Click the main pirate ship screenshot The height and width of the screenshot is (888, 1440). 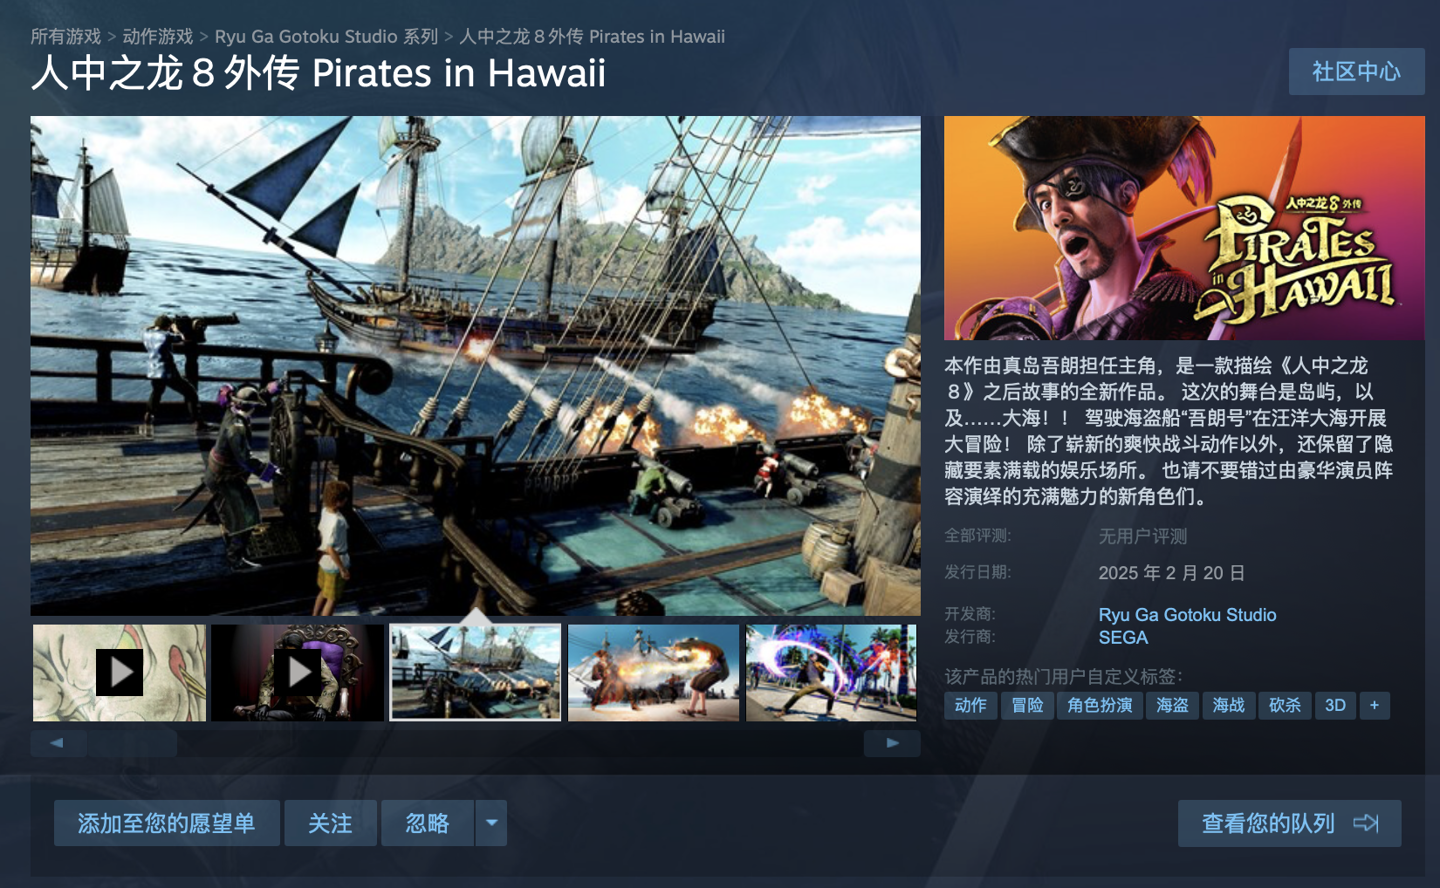pos(475,365)
